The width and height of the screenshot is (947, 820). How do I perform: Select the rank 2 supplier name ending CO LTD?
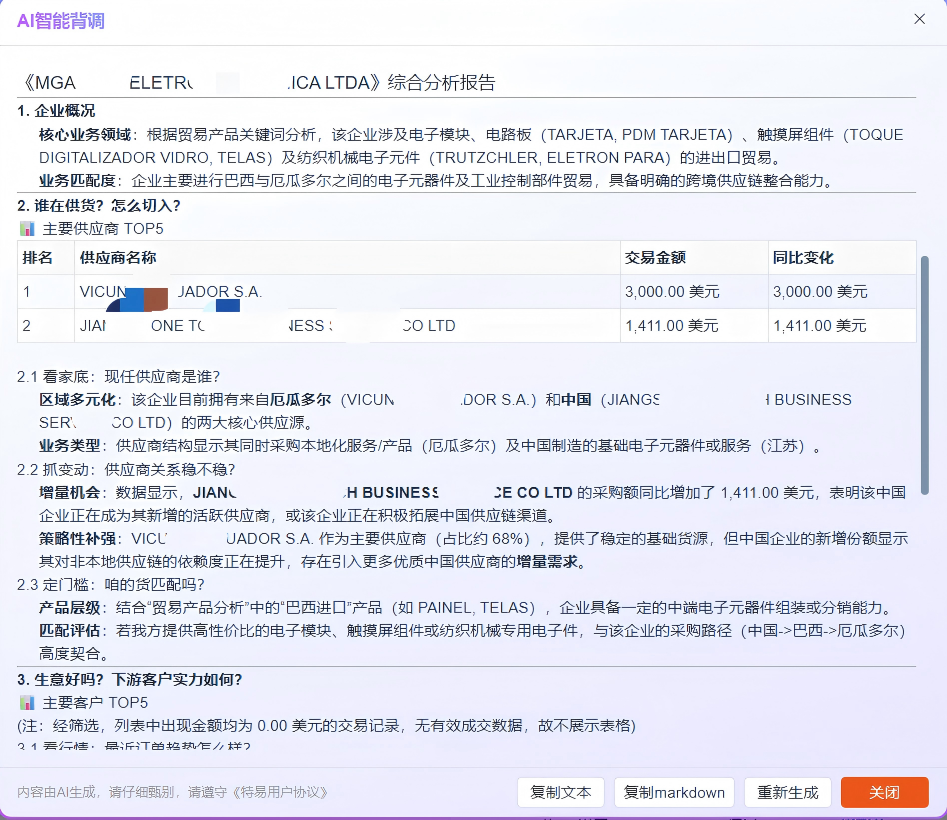pyautogui.click(x=268, y=326)
